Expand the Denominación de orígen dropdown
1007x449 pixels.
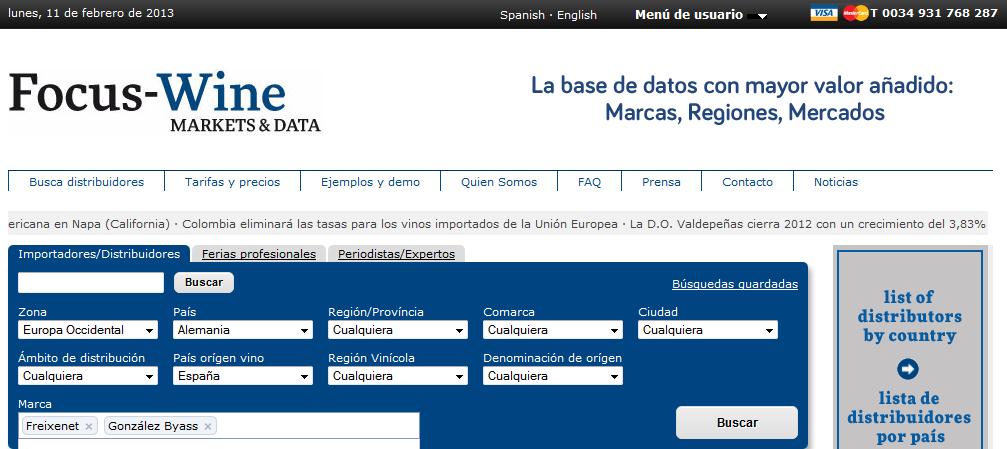(553, 376)
